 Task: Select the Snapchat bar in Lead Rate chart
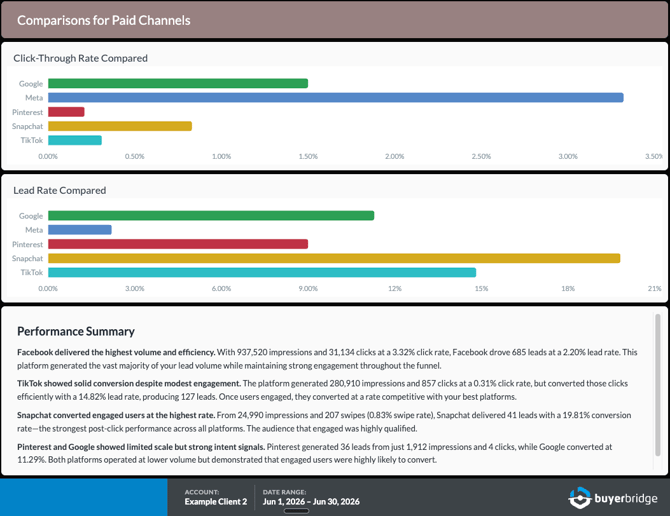point(334,258)
